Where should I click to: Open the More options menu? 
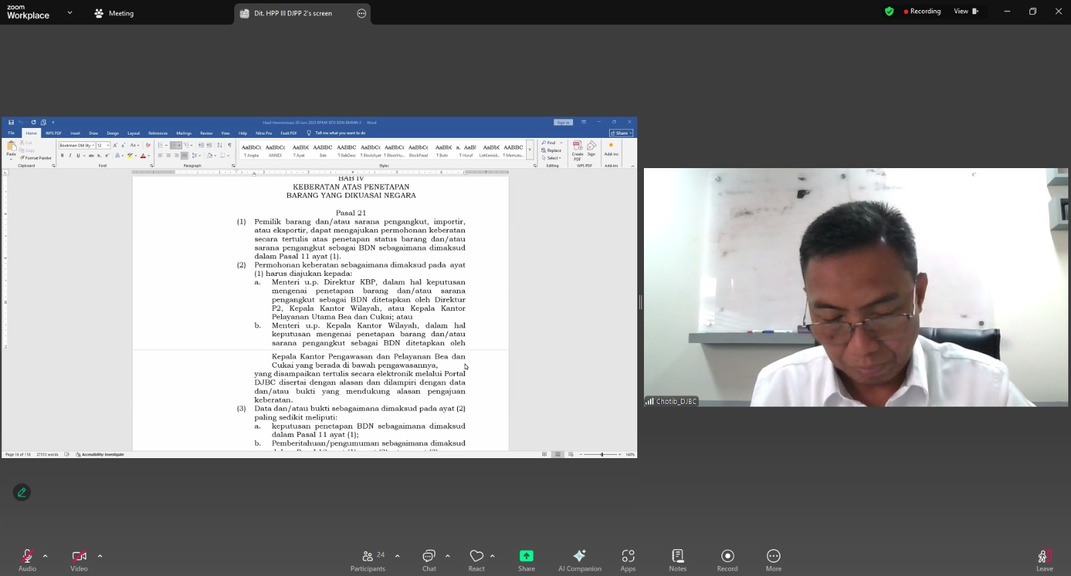[x=773, y=560]
